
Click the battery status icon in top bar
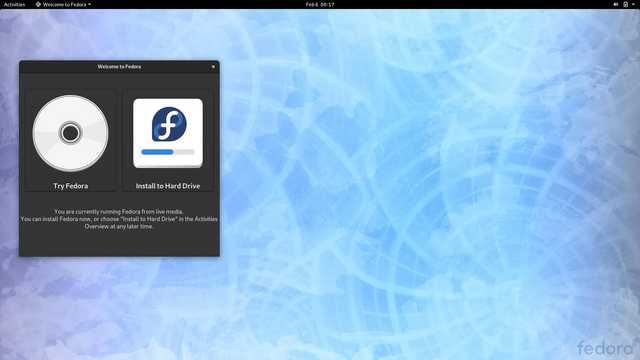click(x=625, y=4)
